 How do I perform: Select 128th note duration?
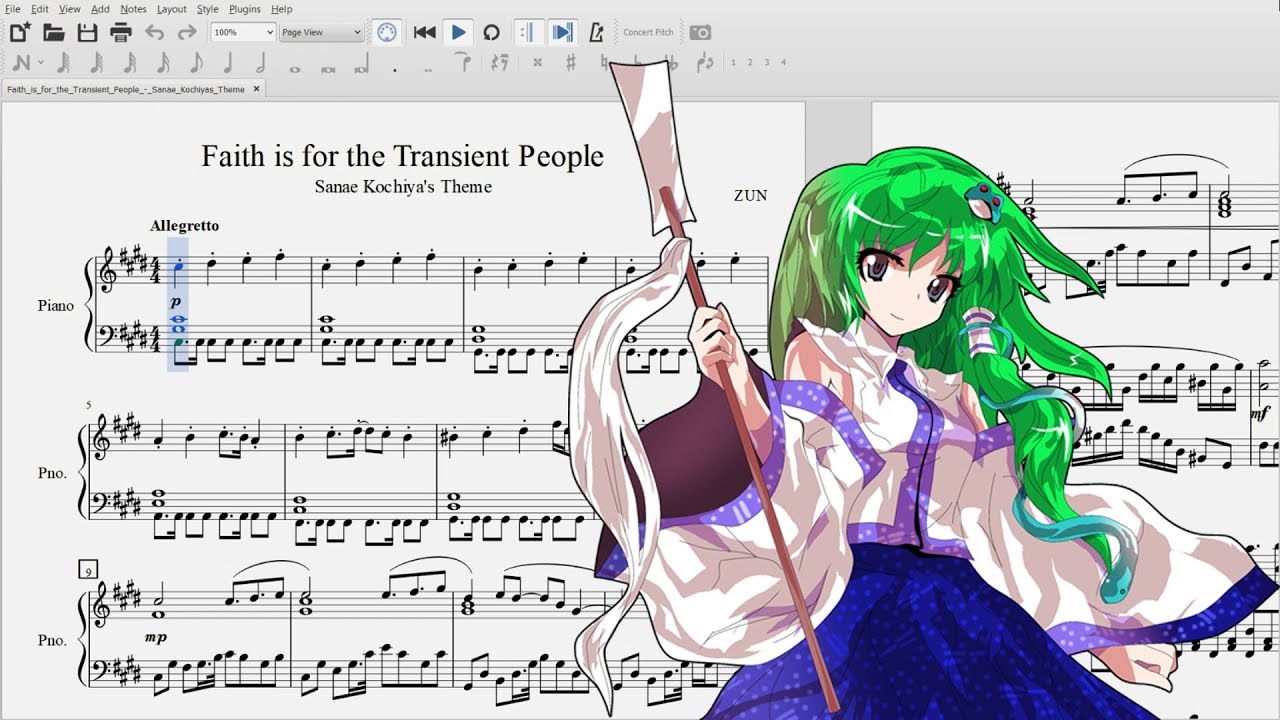click(x=64, y=63)
